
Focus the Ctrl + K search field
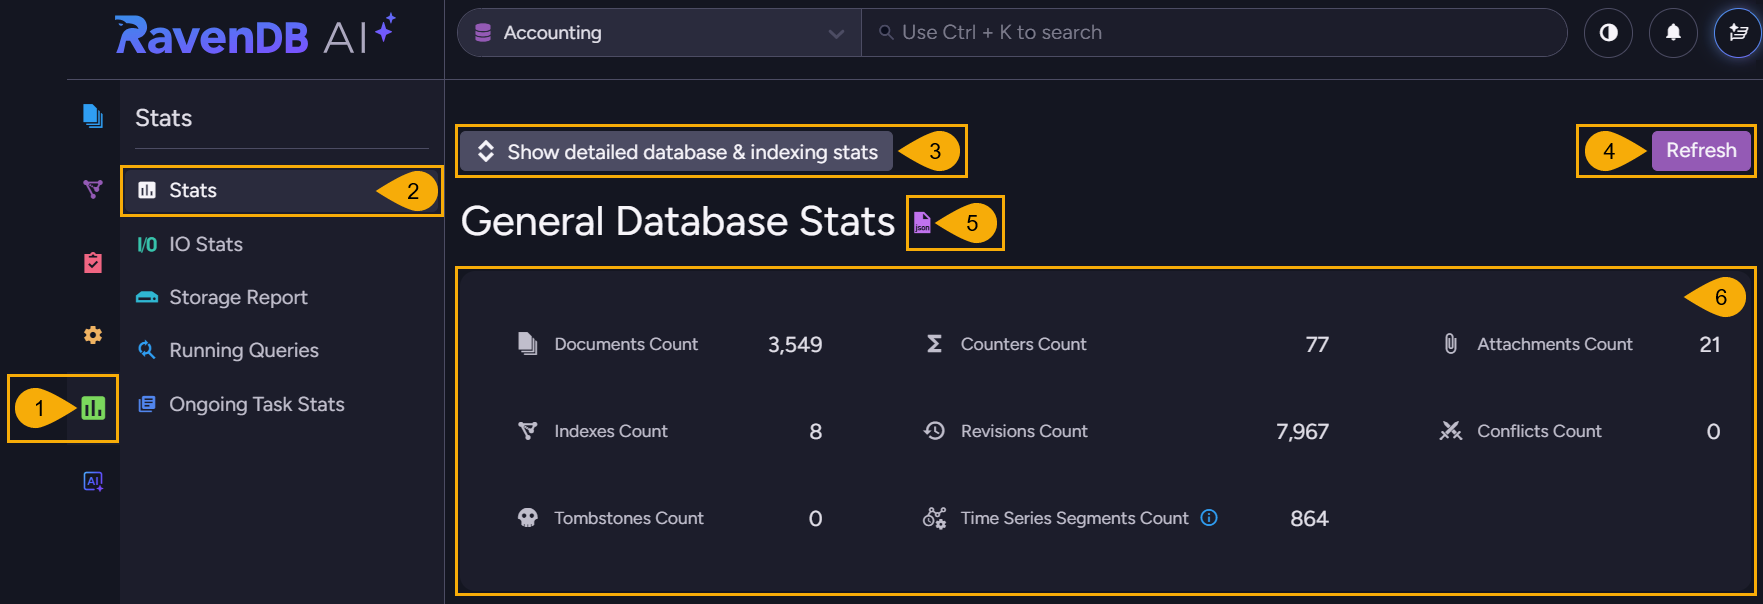tap(1214, 33)
